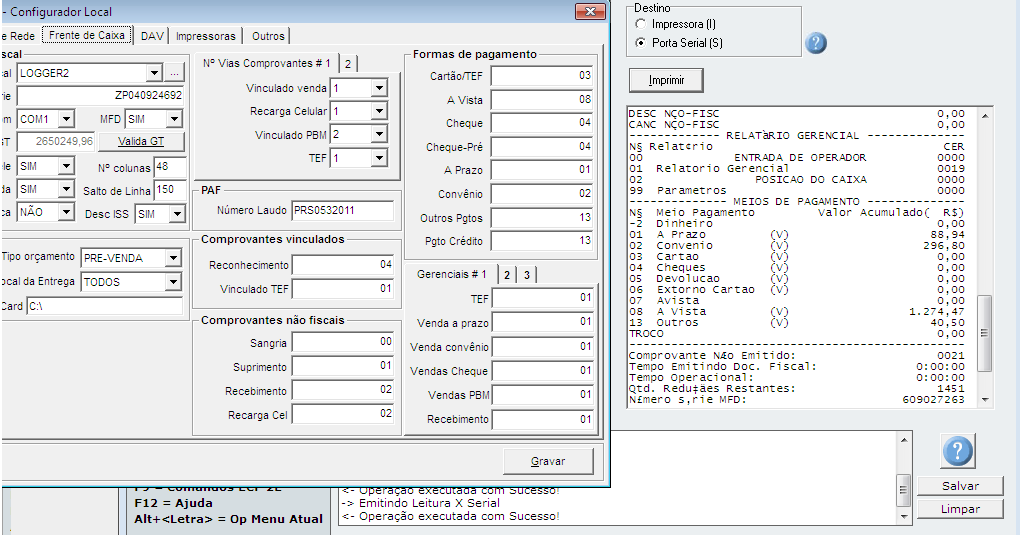The width and height of the screenshot is (1020, 535).
Task: Expand the Recarga Celular dropdown
Action: pyautogui.click(x=378, y=111)
